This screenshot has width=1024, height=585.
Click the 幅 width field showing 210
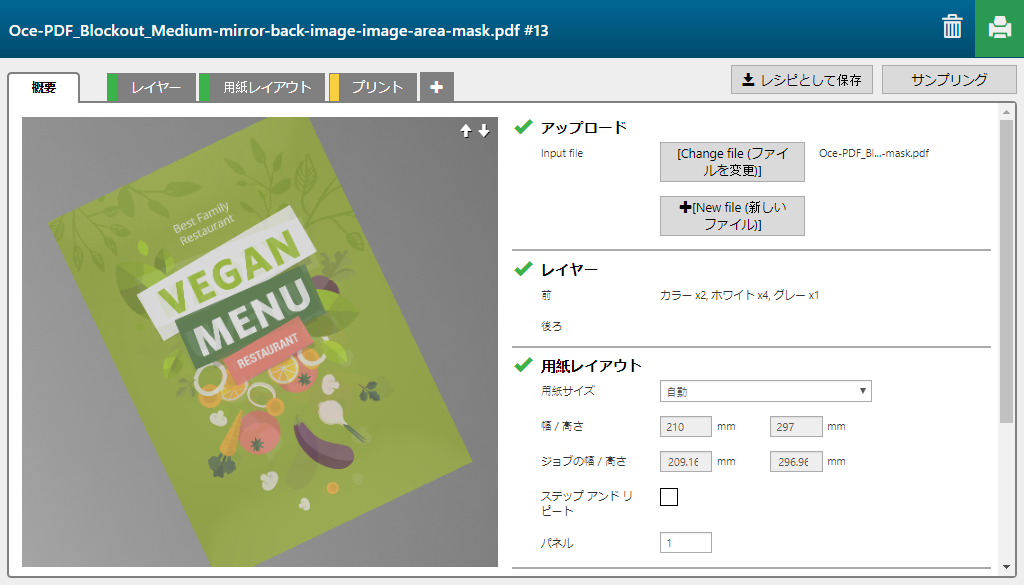pyautogui.click(x=686, y=426)
